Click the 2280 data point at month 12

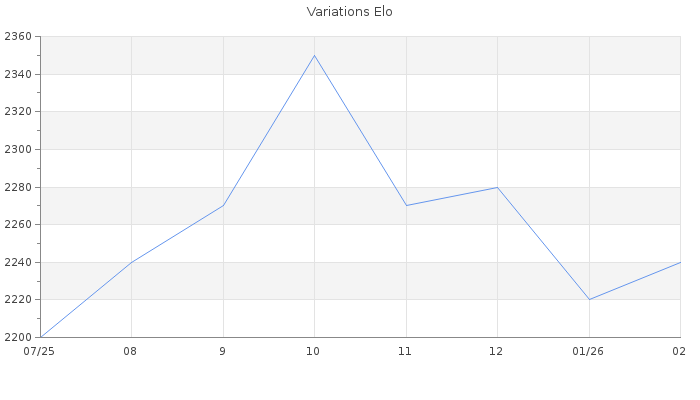coord(497,187)
